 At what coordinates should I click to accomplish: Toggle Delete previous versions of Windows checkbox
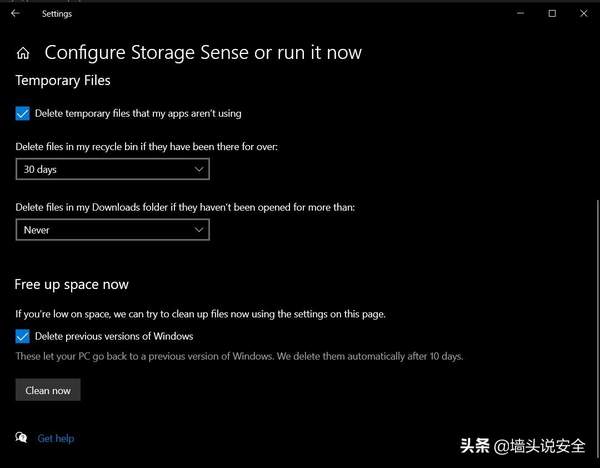pos(23,336)
